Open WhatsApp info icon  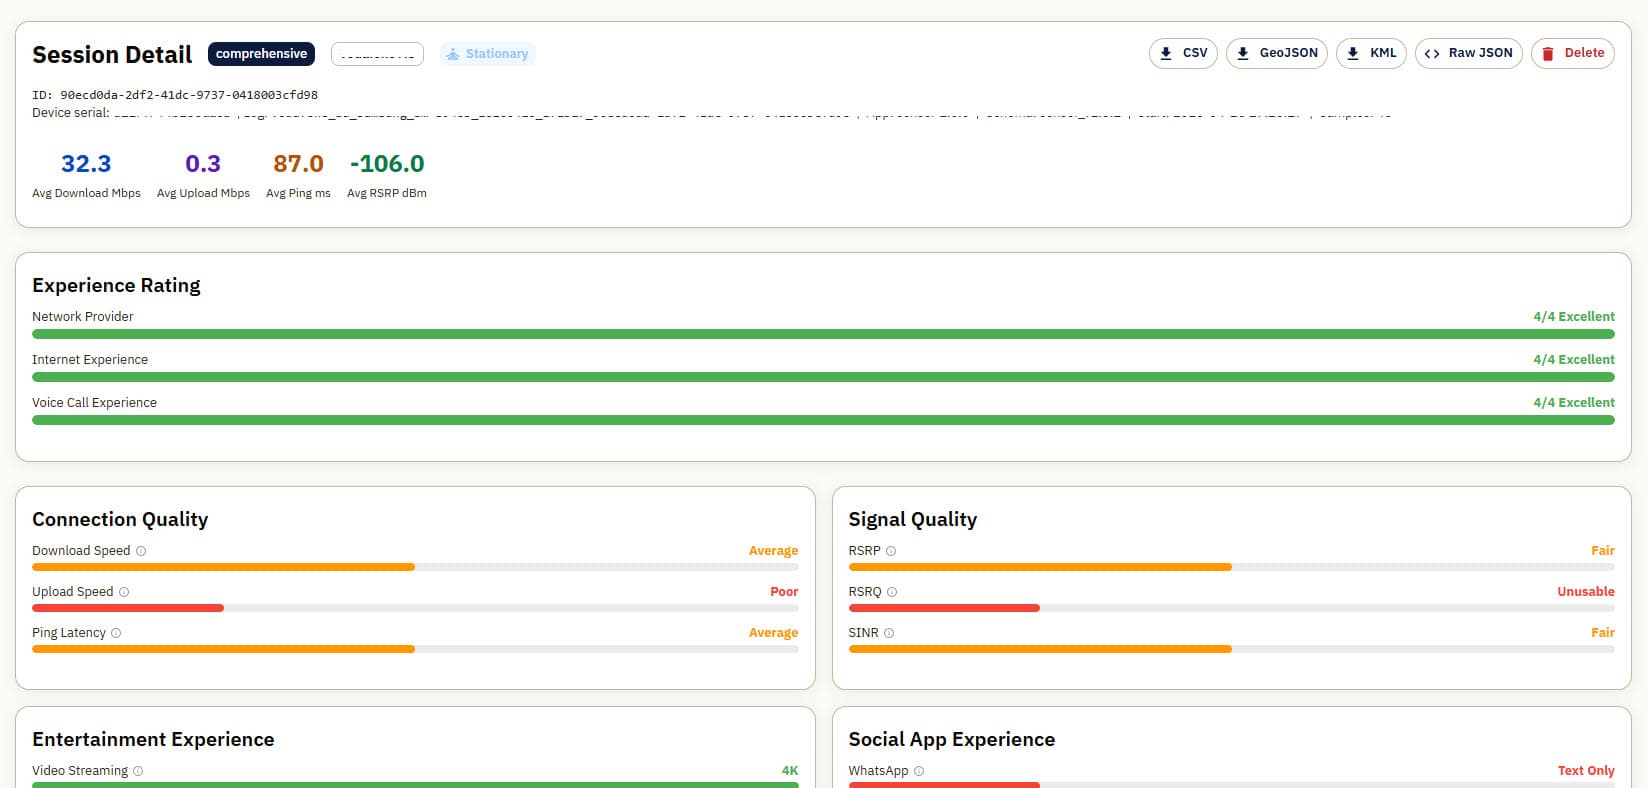click(919, 771)
